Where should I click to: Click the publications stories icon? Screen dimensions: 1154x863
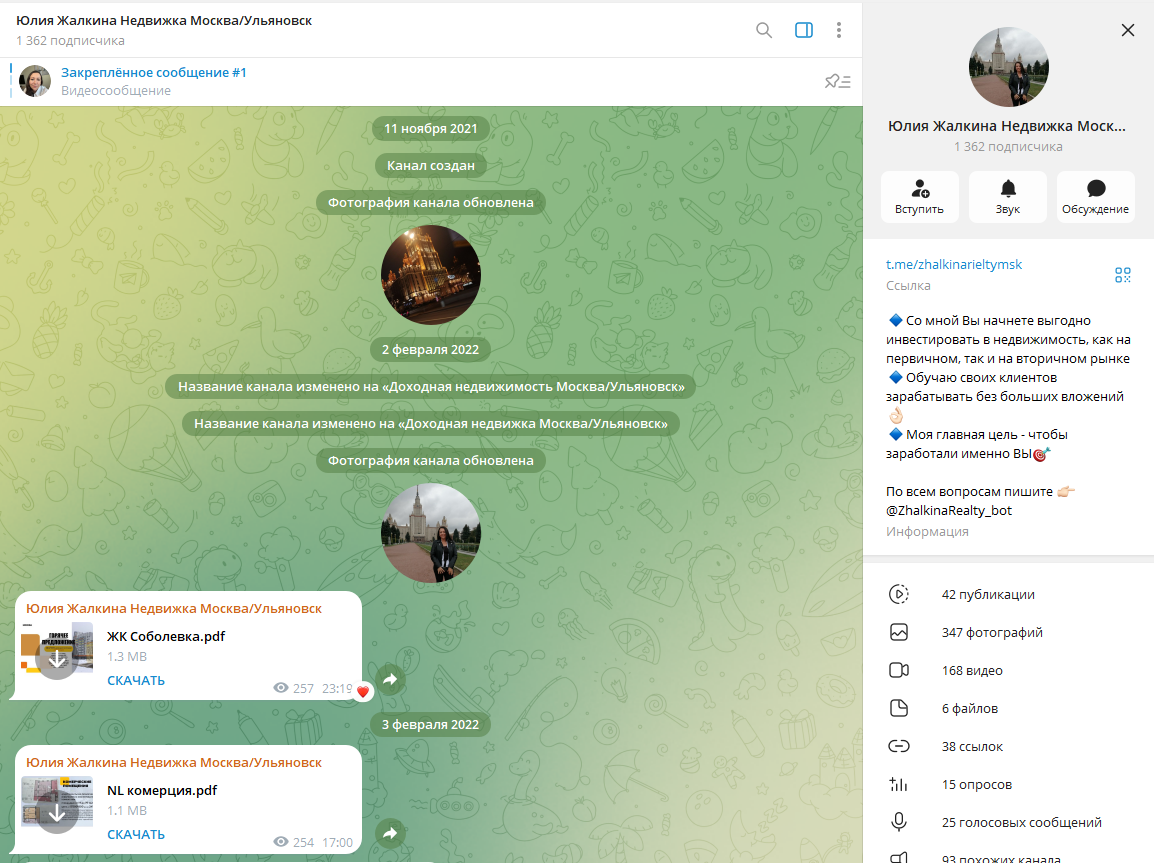[x=899, y=594]
